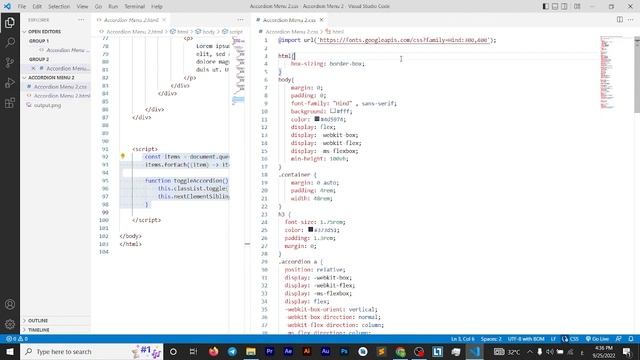Toggle secondary side bar visibility
640x360 pixels.
coord(564,7)
